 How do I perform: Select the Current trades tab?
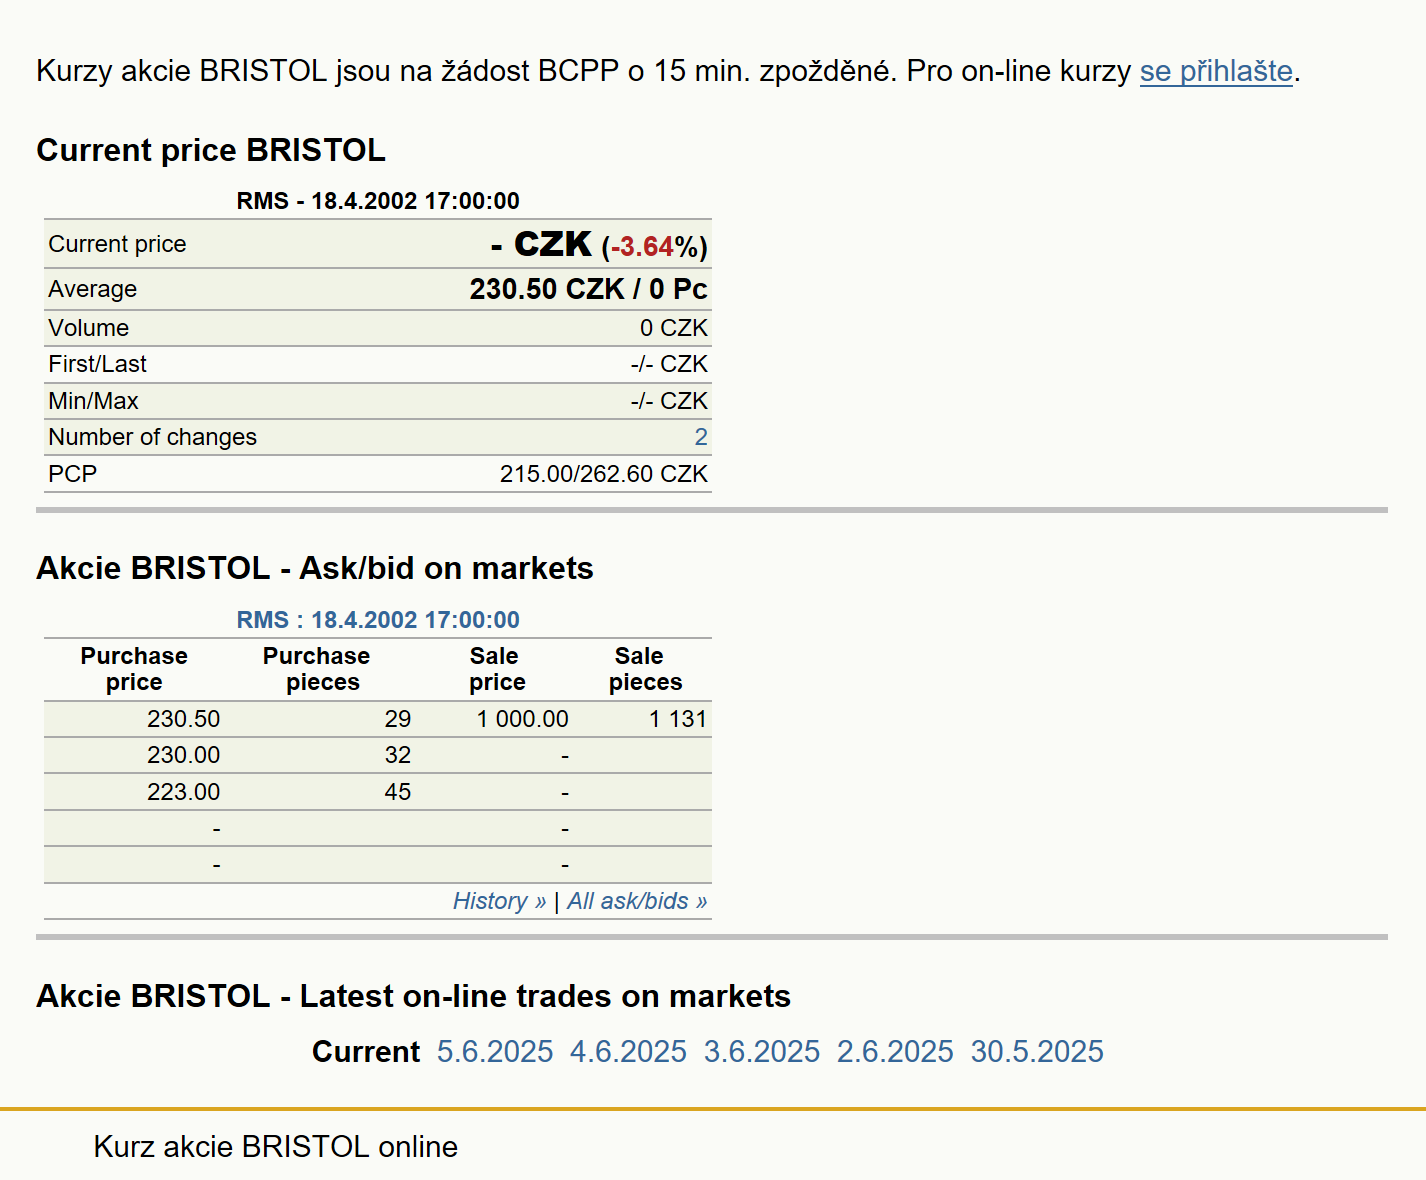tap(366, 1052)
